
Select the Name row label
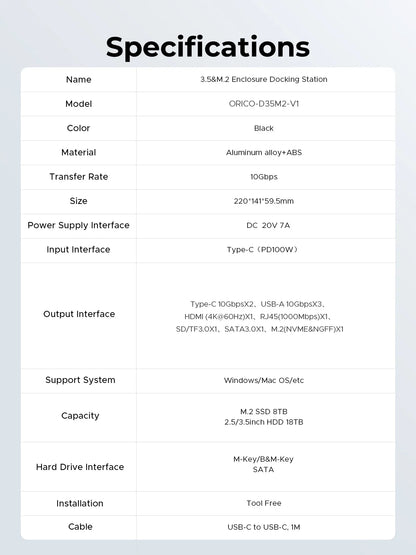[79, 80]
